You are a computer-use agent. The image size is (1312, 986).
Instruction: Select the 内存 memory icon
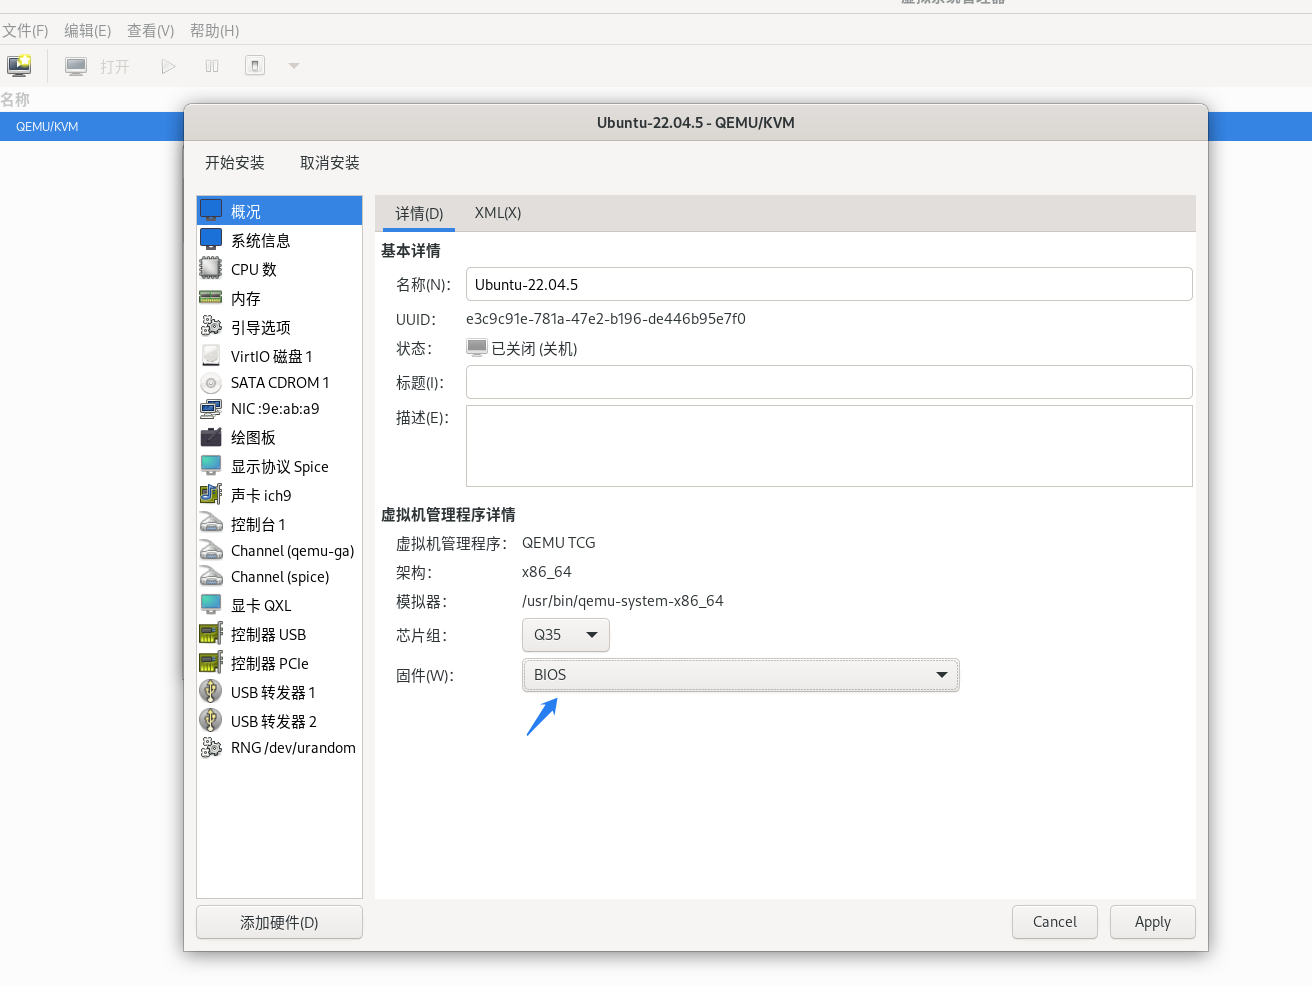(211, 298)
